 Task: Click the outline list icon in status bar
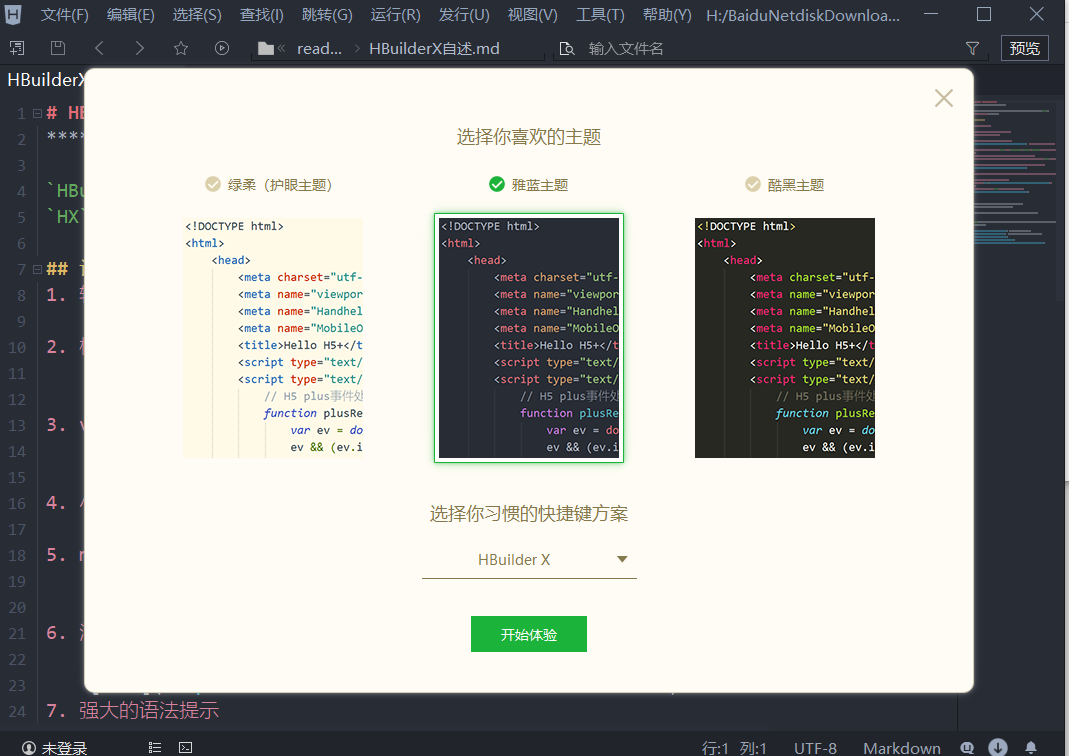tap(155, 748)
